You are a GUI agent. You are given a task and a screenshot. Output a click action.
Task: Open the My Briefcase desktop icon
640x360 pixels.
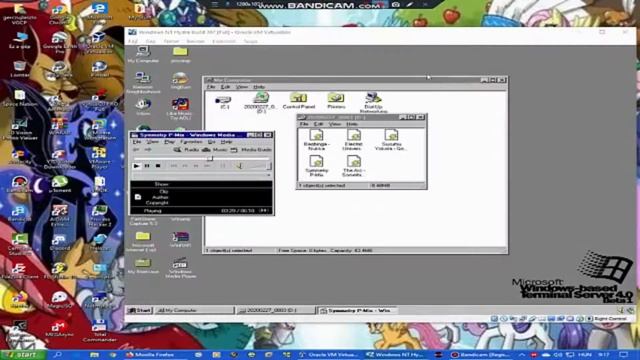click(143, 265)
